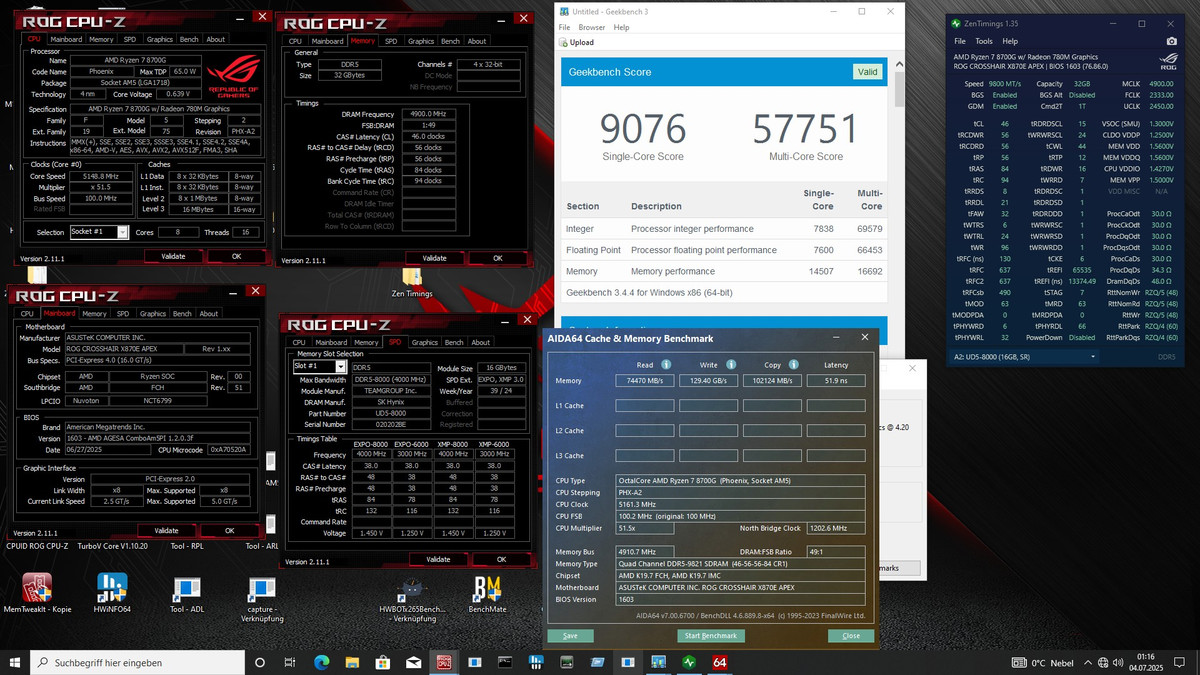The image size is (1200, 675).
Task: Open File Explorer from the taskbar
Action: 352,662
